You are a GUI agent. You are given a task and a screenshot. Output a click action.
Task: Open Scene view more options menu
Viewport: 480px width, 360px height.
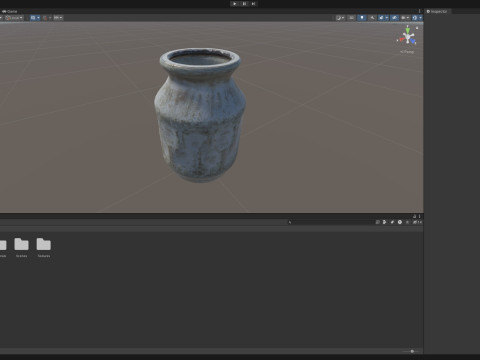point(419,11)
